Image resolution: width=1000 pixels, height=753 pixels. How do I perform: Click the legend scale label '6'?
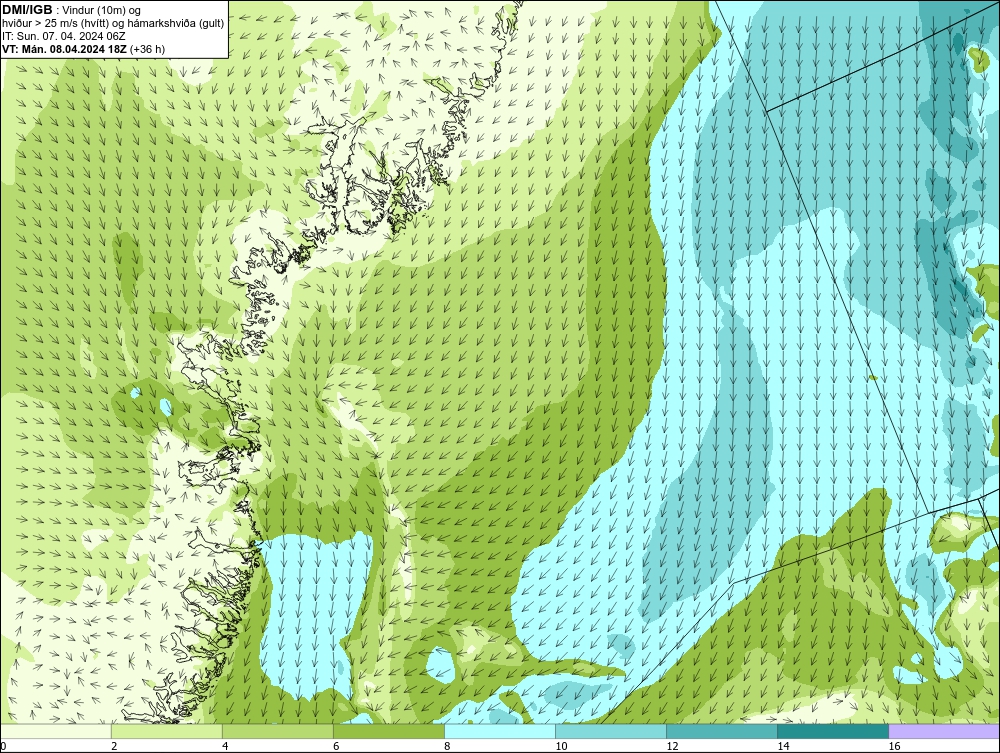click(336, 746)
